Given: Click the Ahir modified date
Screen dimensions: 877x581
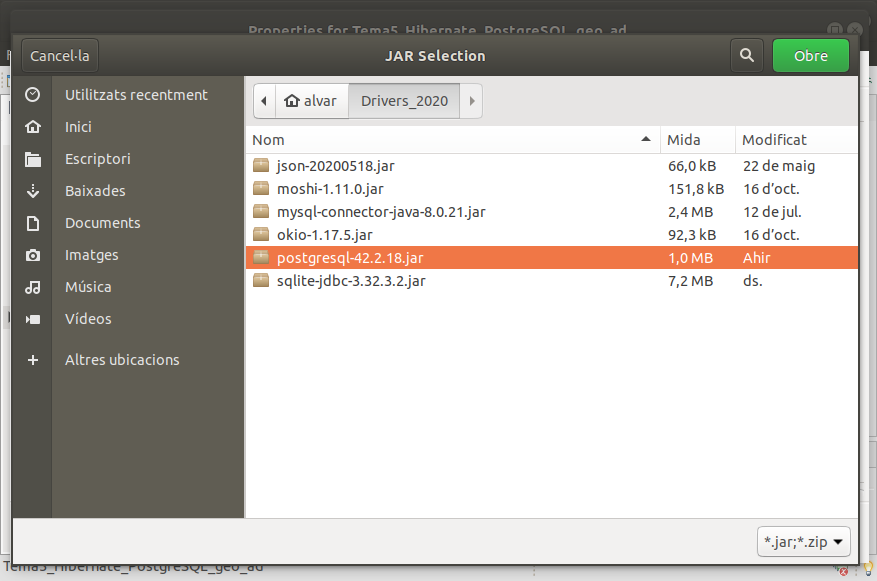Looking at the screenshot, I should pos(756,258).
